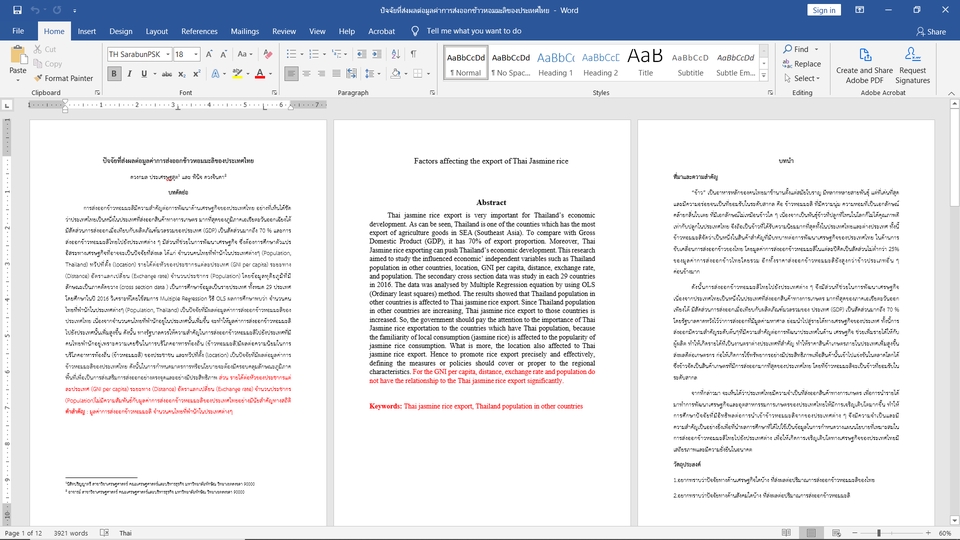Click the 3921 words count in status bar
Viewport: 960px width, 540px height.
(70, 533)
